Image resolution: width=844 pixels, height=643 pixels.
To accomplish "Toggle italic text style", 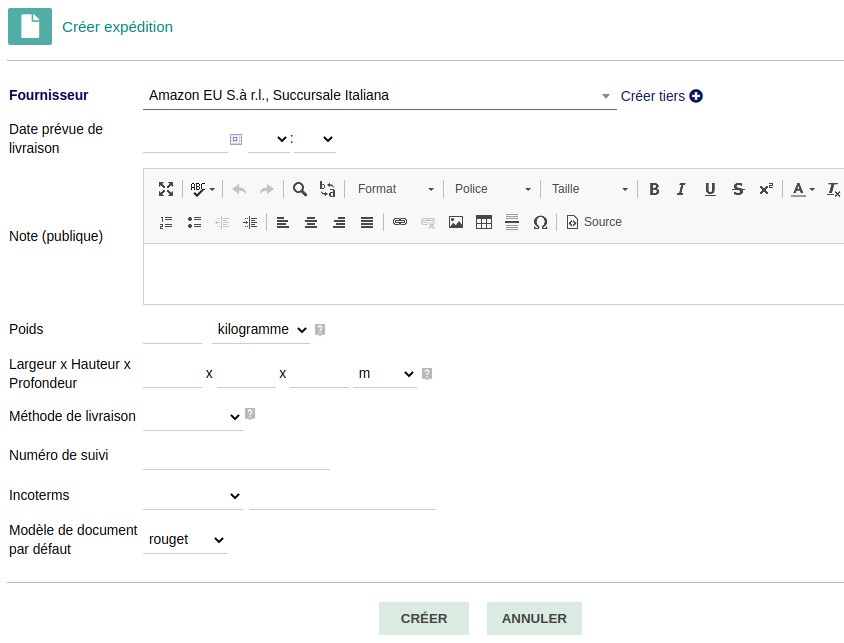I will [x=681, y=189].
